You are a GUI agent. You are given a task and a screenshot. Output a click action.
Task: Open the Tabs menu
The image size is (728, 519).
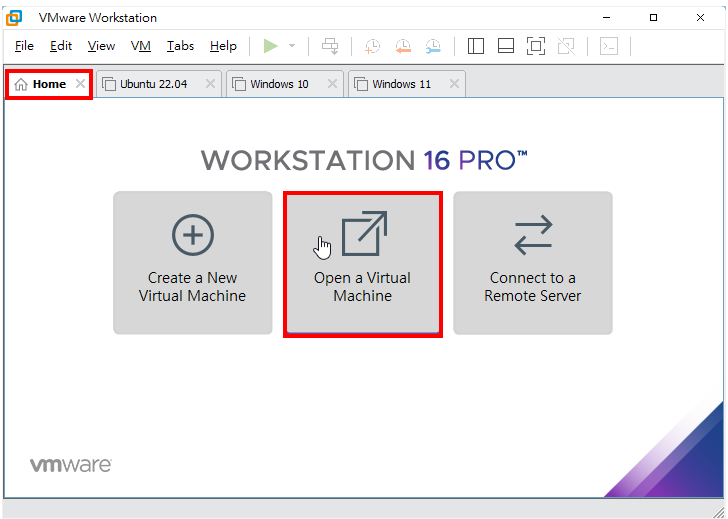tap(181, 46)
